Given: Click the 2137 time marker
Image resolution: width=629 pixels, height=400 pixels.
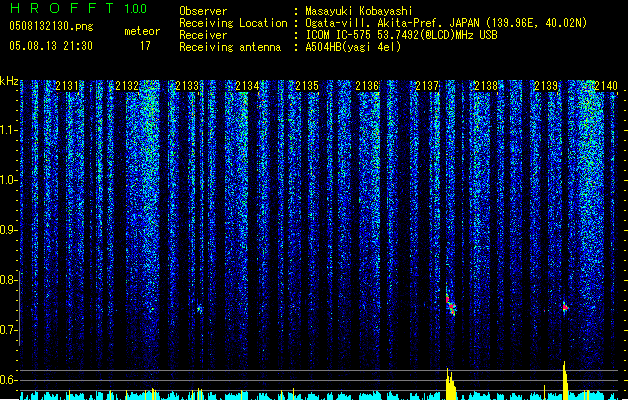Looking at the screenshot, I should tap(427, 86).
